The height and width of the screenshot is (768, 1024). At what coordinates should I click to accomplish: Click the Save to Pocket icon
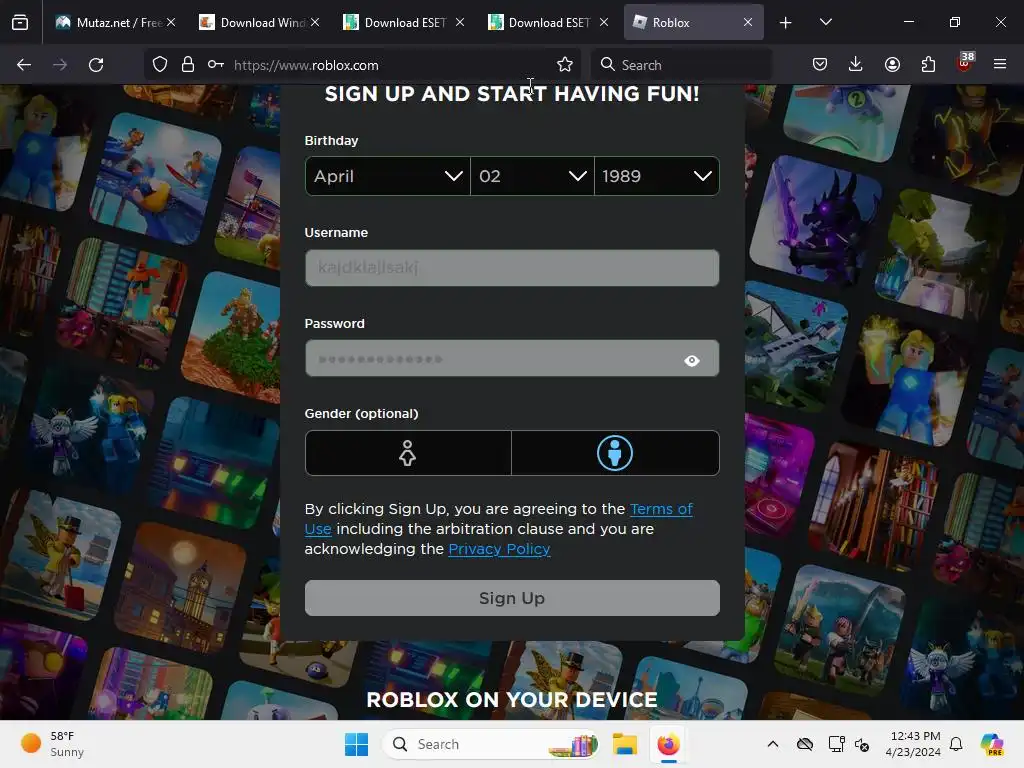point(820,65)
